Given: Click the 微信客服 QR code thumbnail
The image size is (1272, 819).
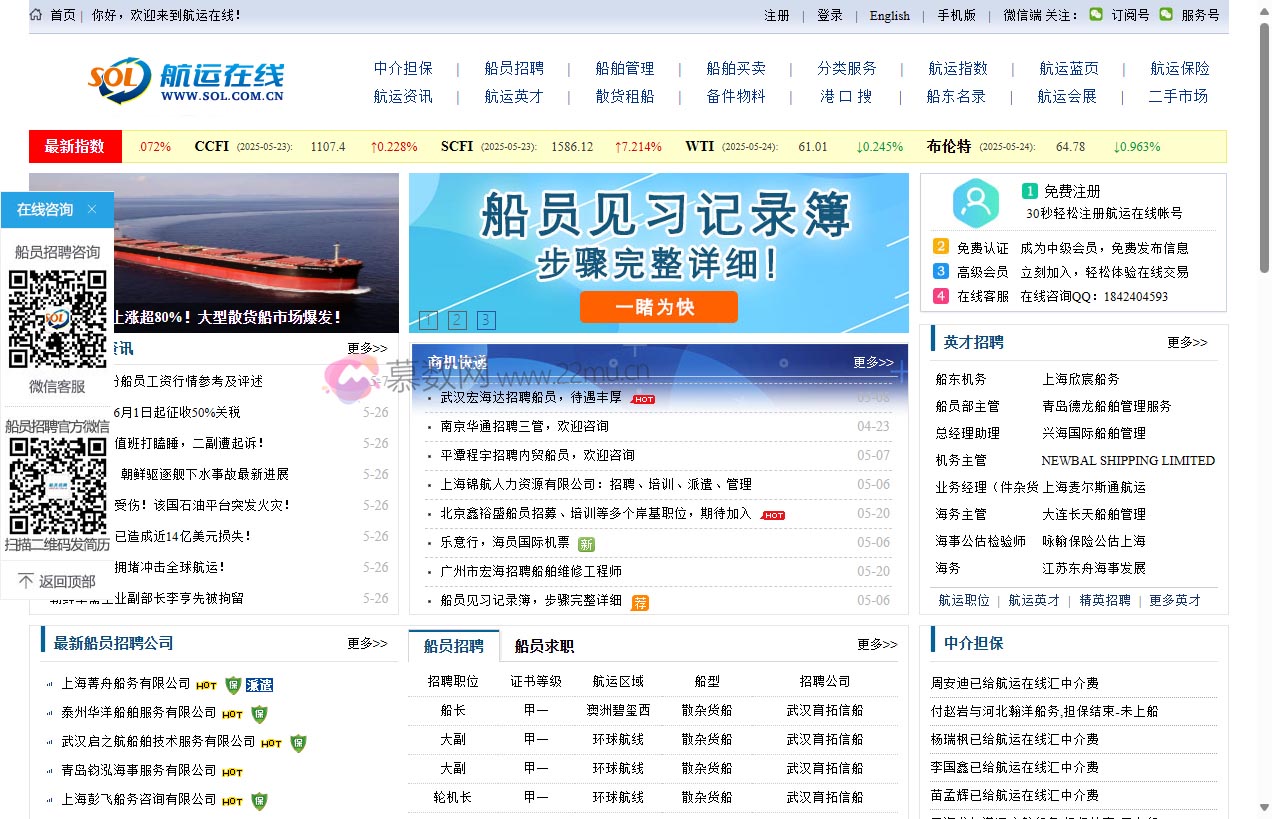Looking at the screenshot, I should 57,318.
